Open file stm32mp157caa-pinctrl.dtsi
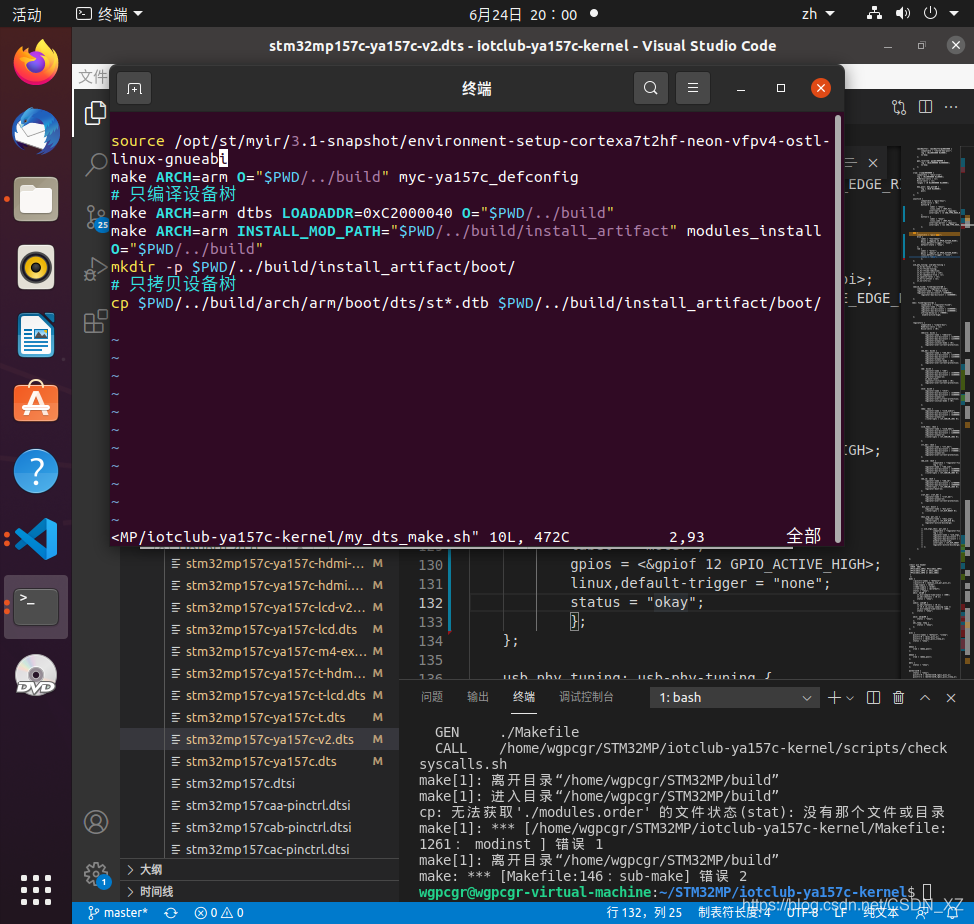This screenshot has height=924, width=974. [268, 805]
